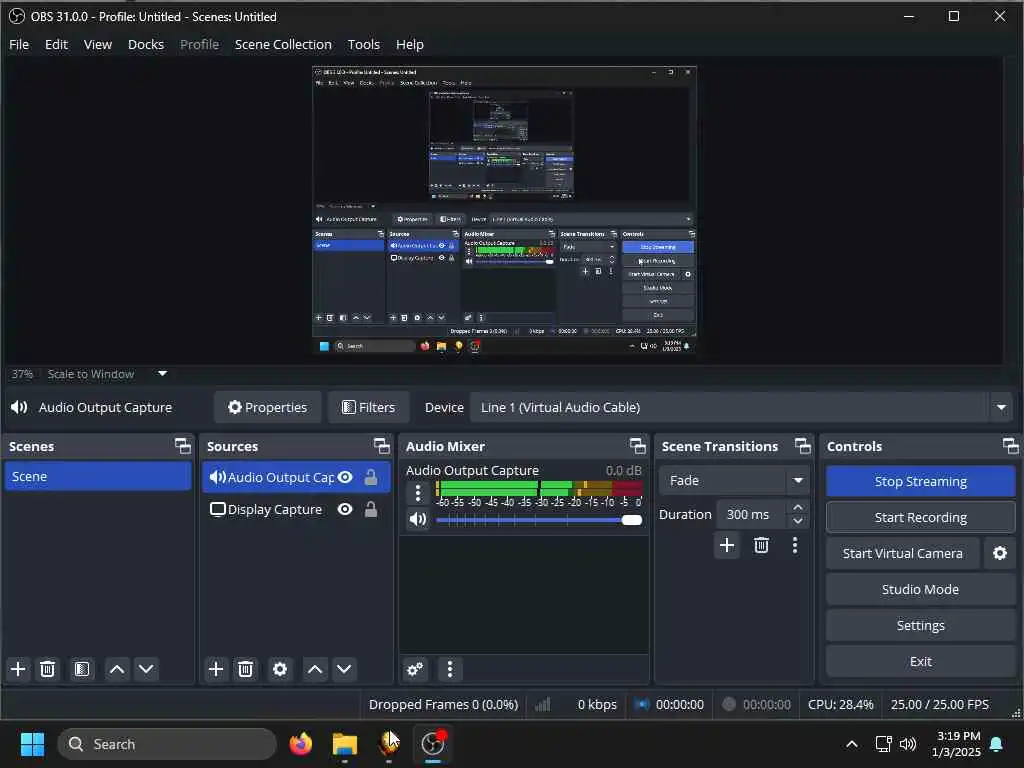Select Display Capture source row
This screenshot has width=1024, height=768.
[x=296, y=509]
